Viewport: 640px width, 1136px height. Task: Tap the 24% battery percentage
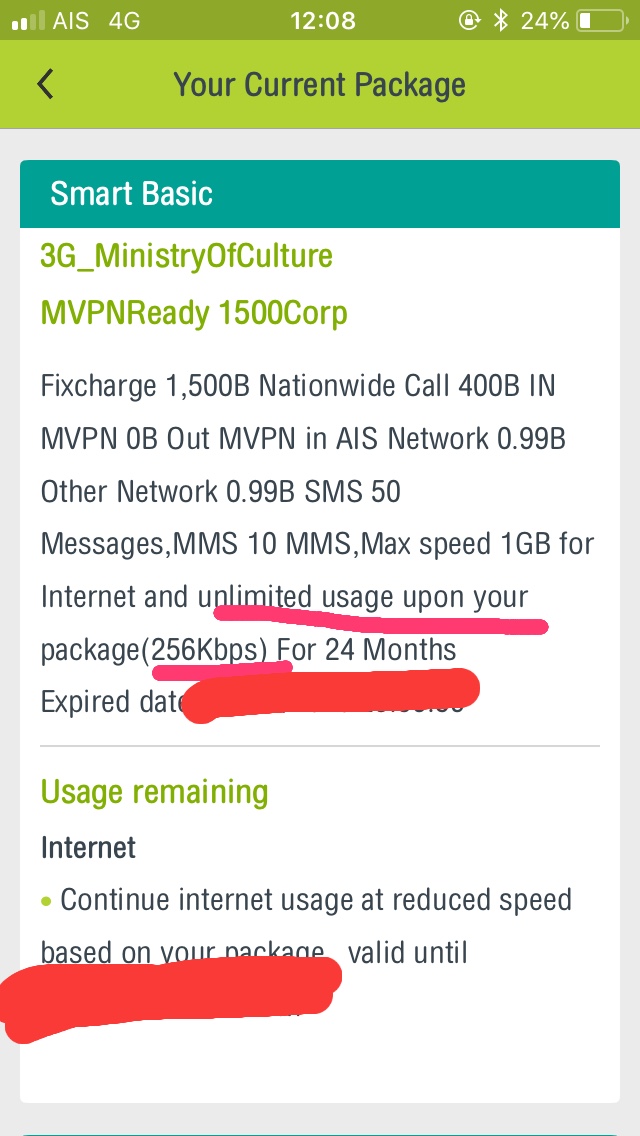click(x=544, y=20)
